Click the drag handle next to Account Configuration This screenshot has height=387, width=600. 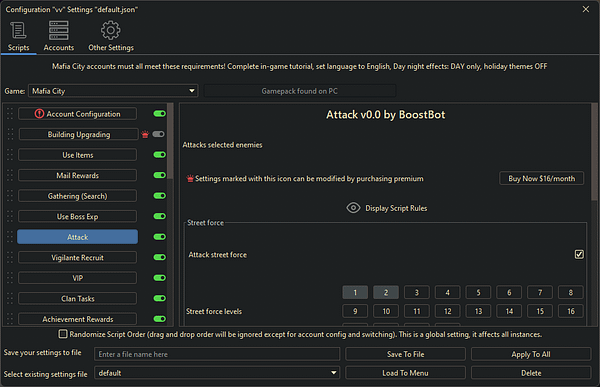10,114
